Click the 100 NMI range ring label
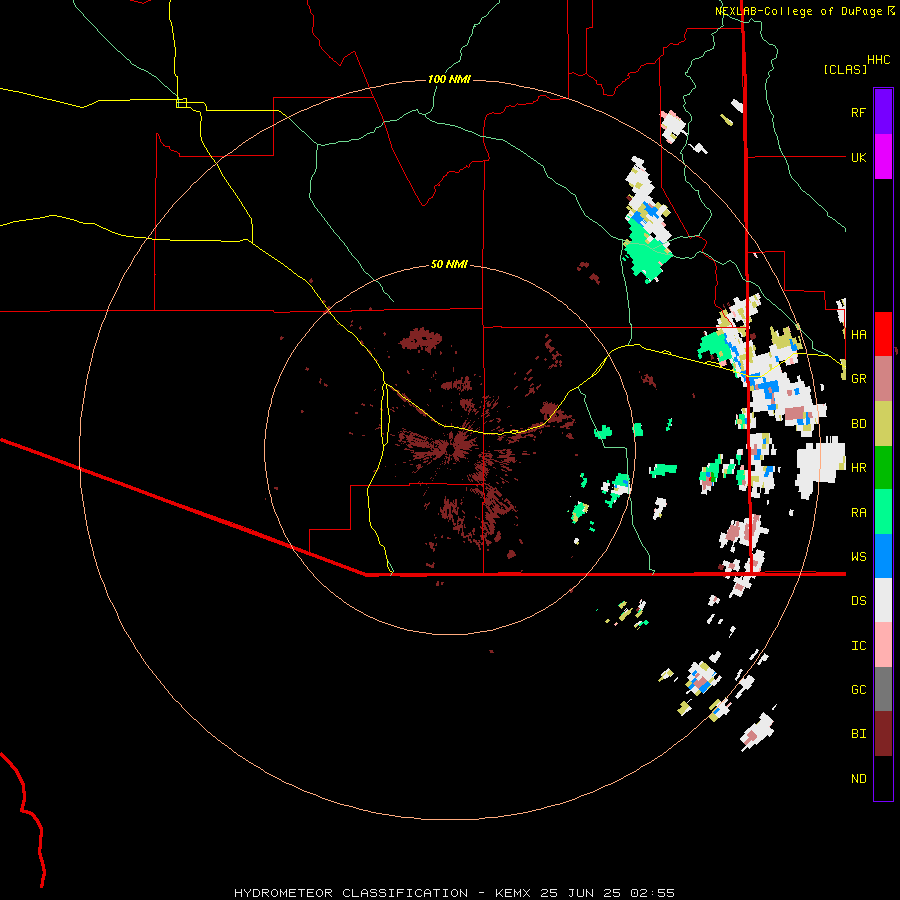900x900 pixels. coord(449,79)
